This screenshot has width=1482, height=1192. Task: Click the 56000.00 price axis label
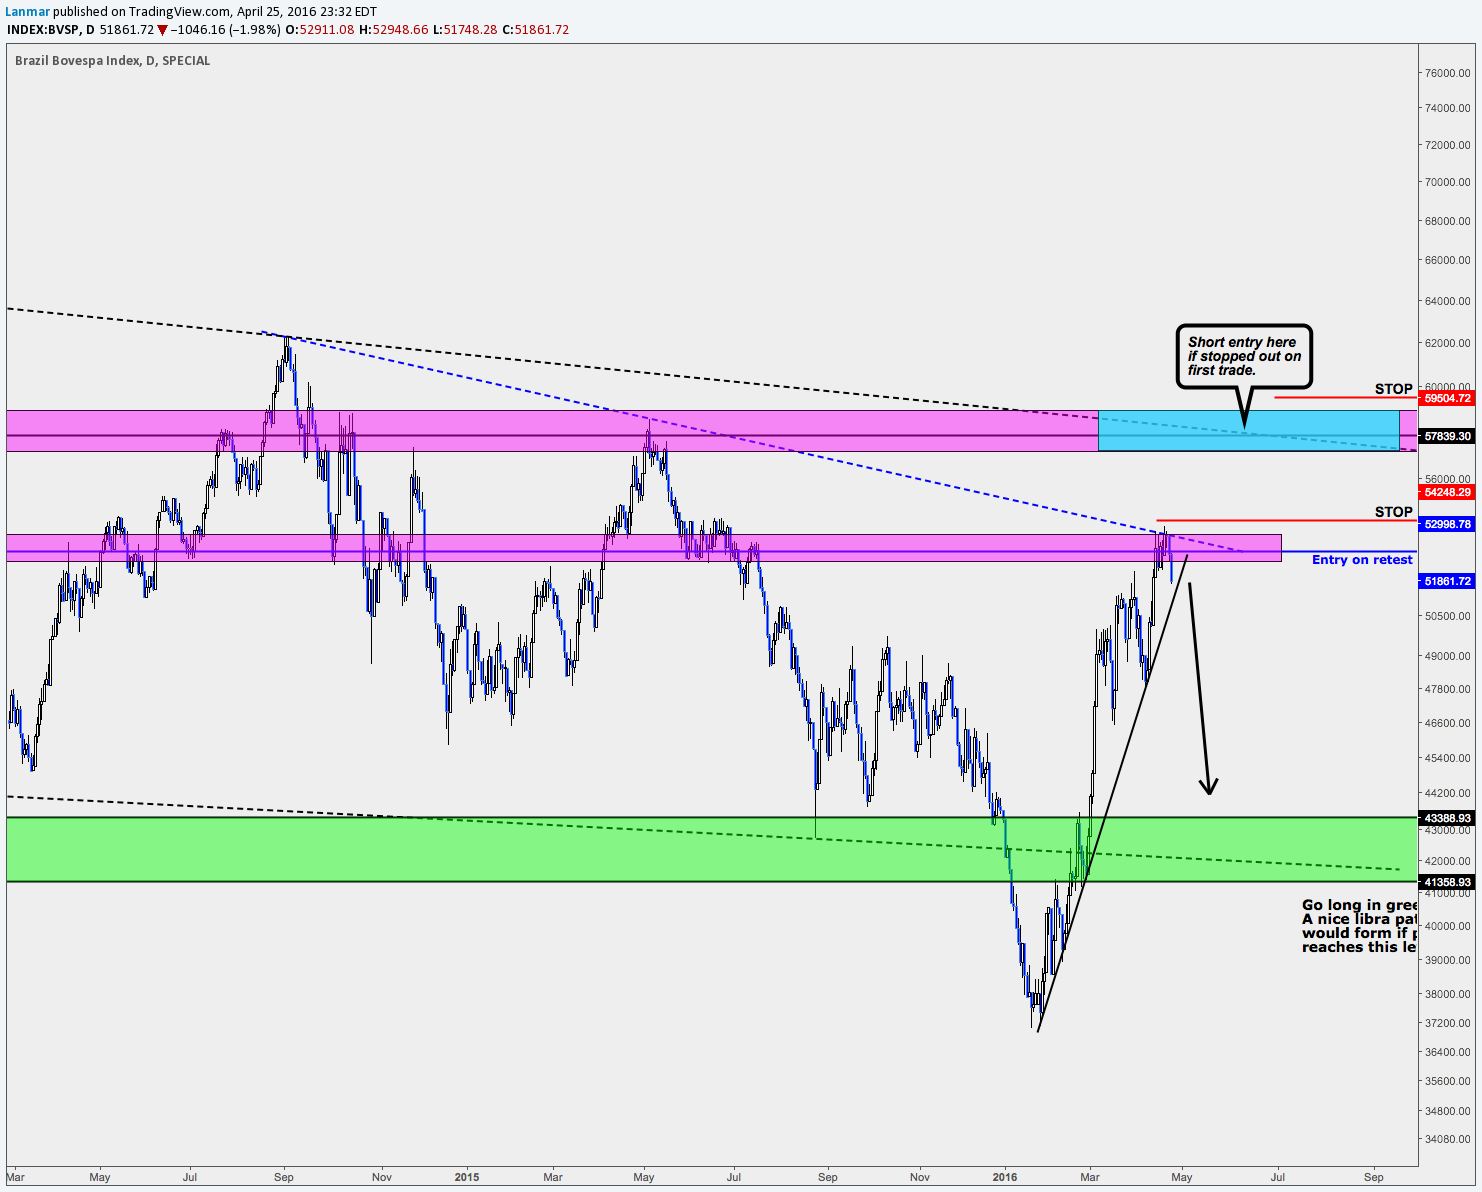(1448, 479)
